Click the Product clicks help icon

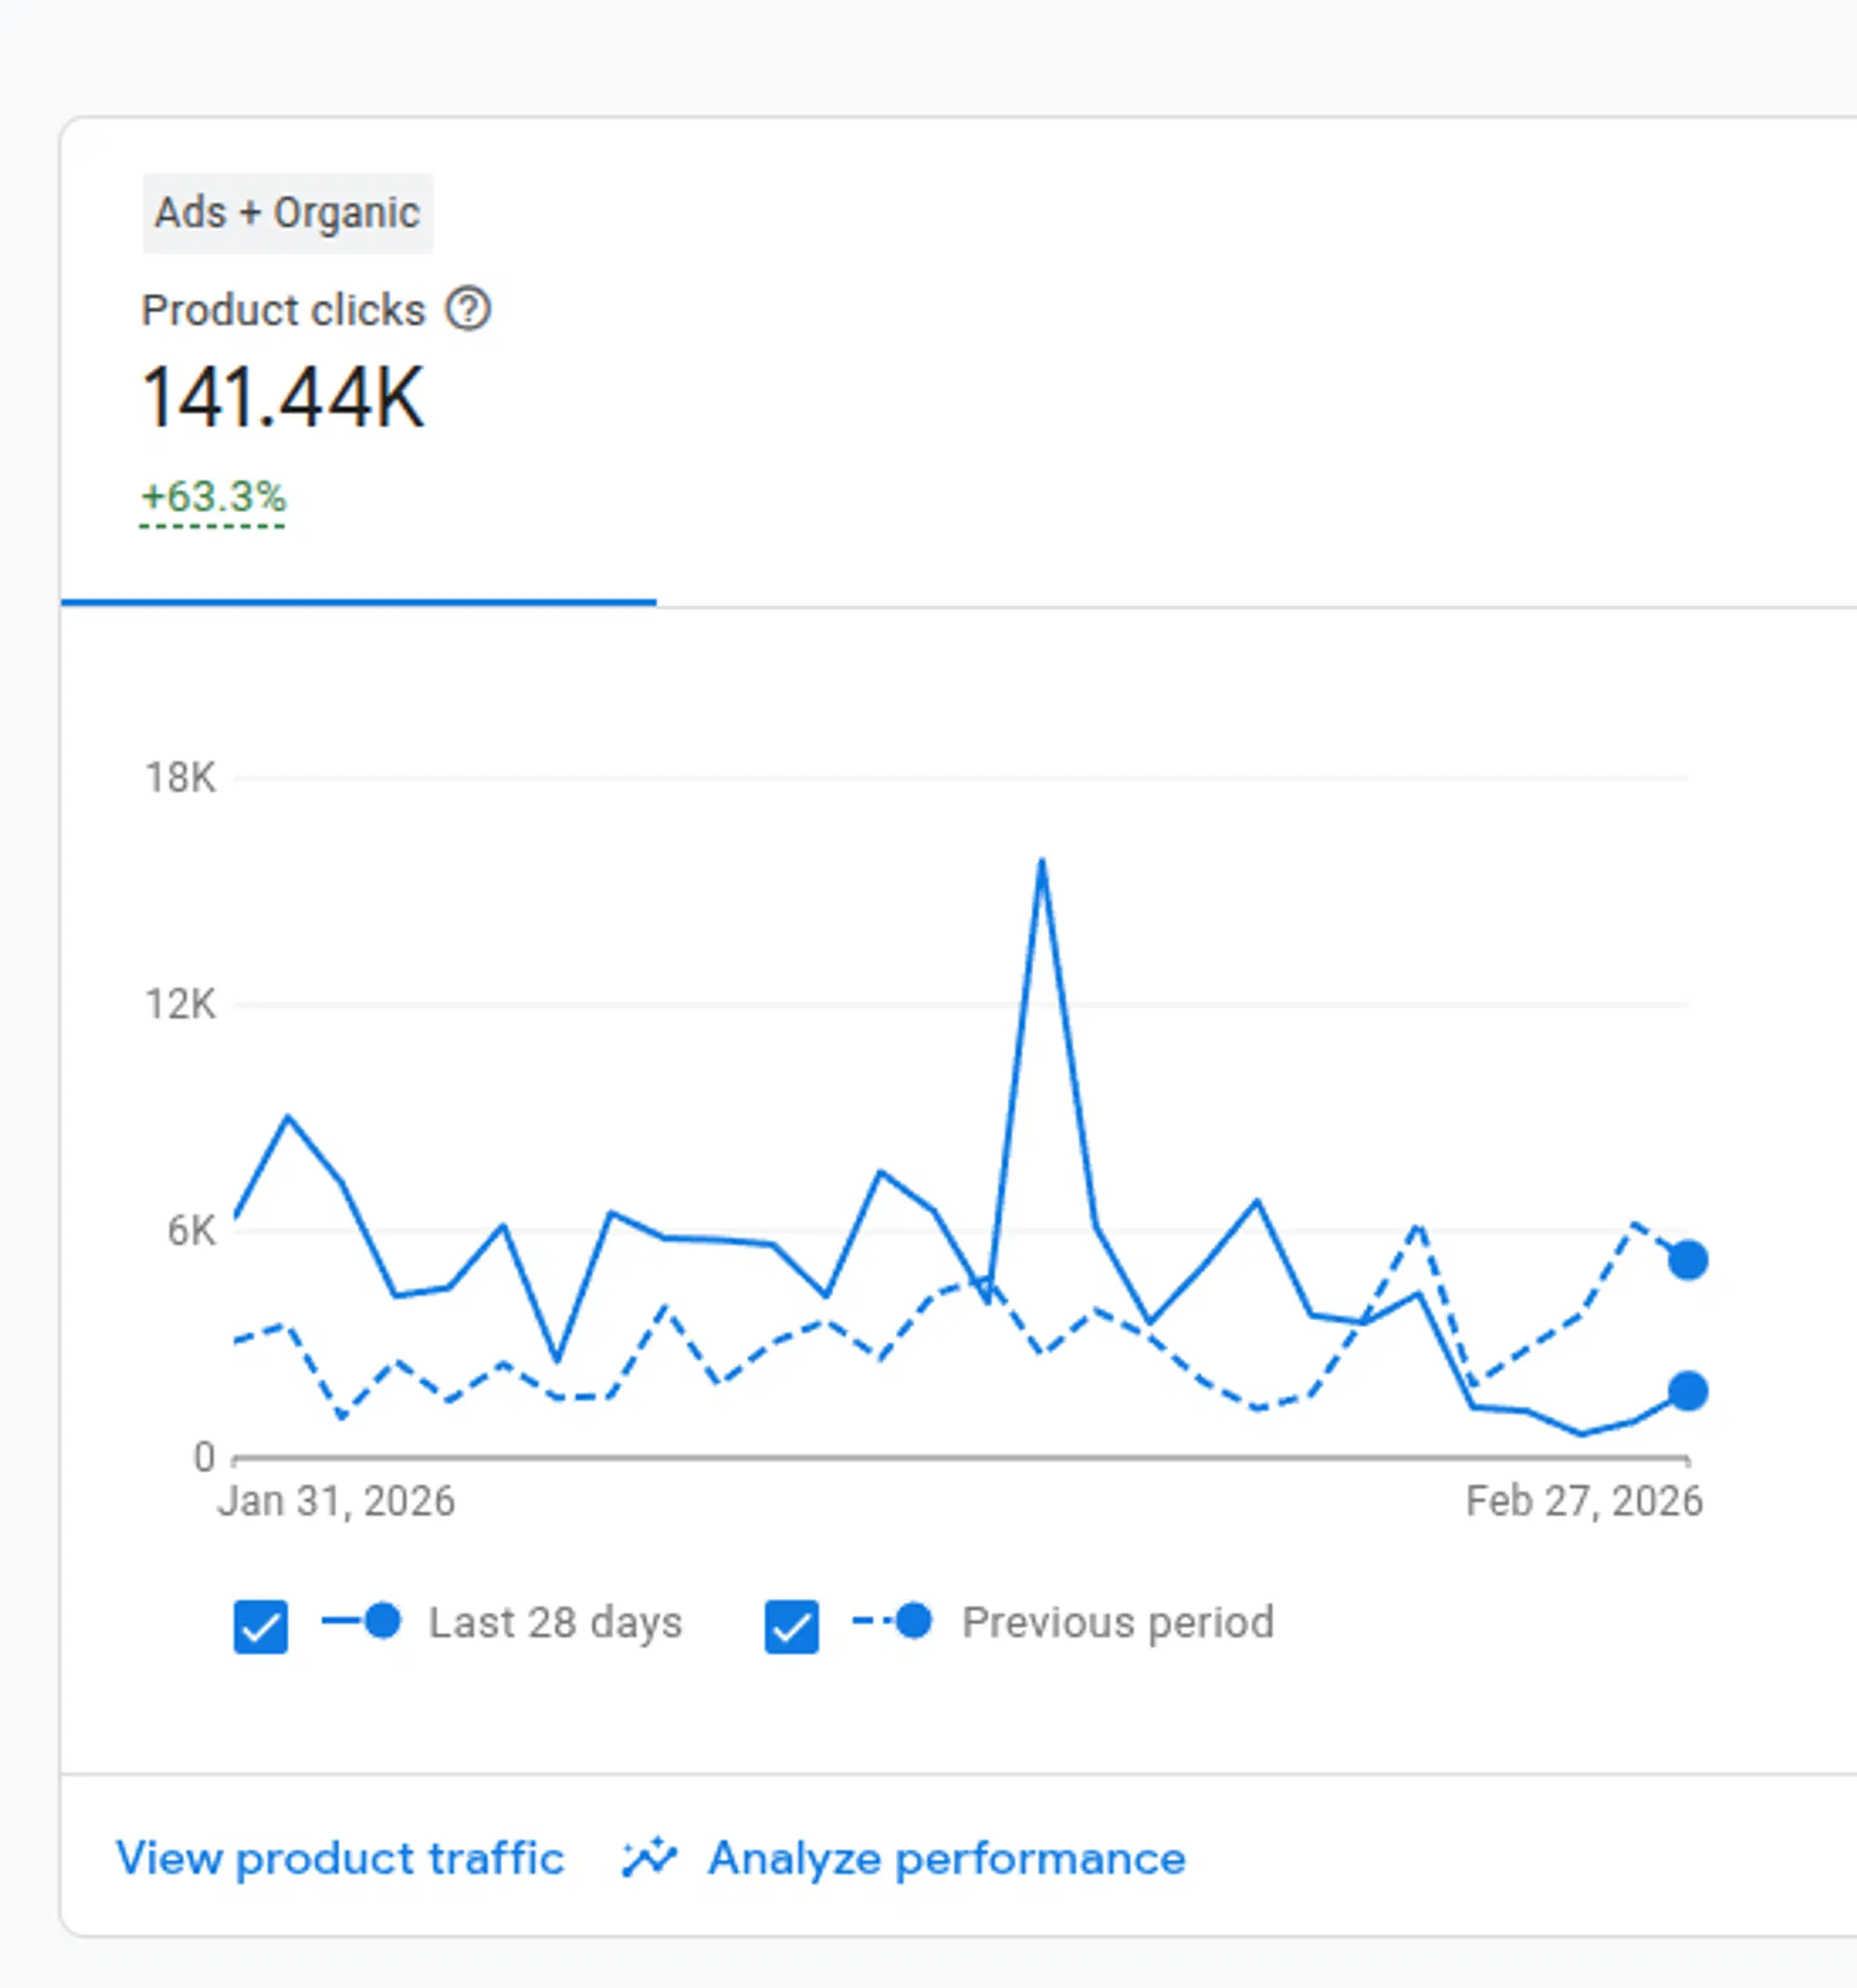tap(470, 310)
